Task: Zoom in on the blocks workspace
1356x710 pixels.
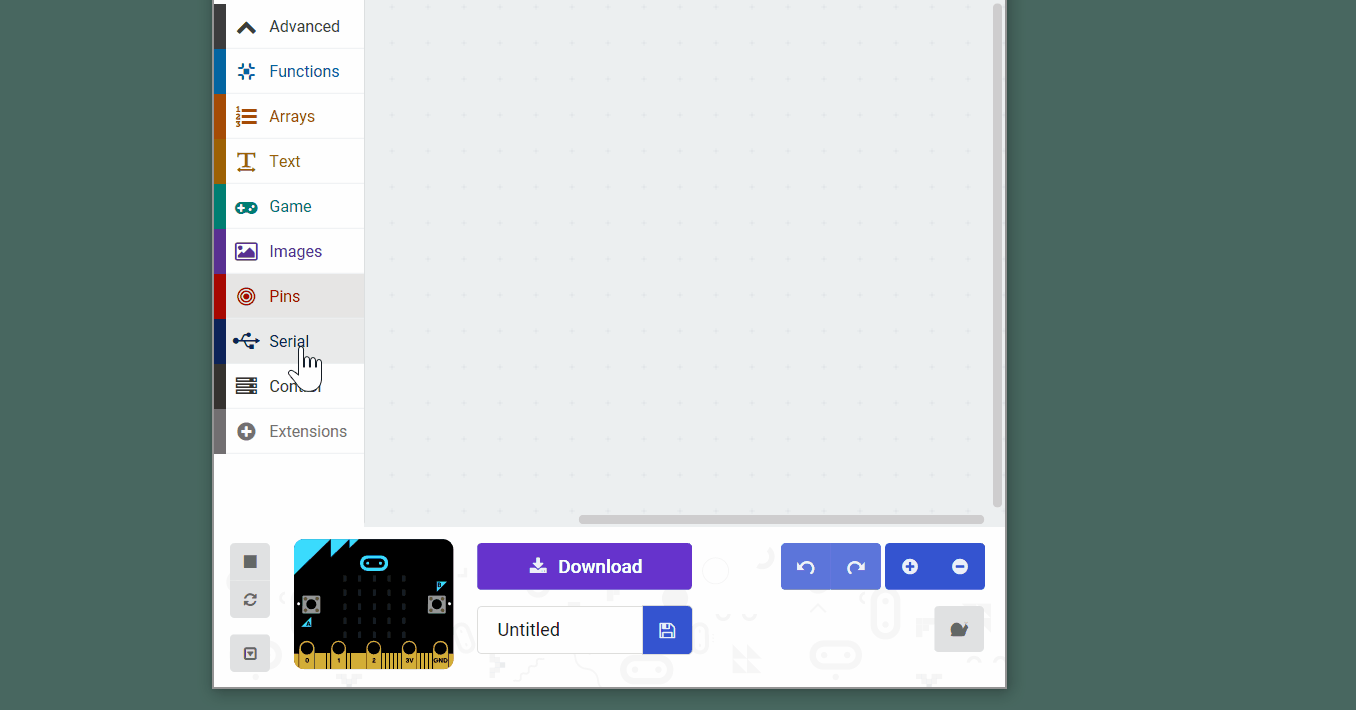Action: (x=909, y=566)
